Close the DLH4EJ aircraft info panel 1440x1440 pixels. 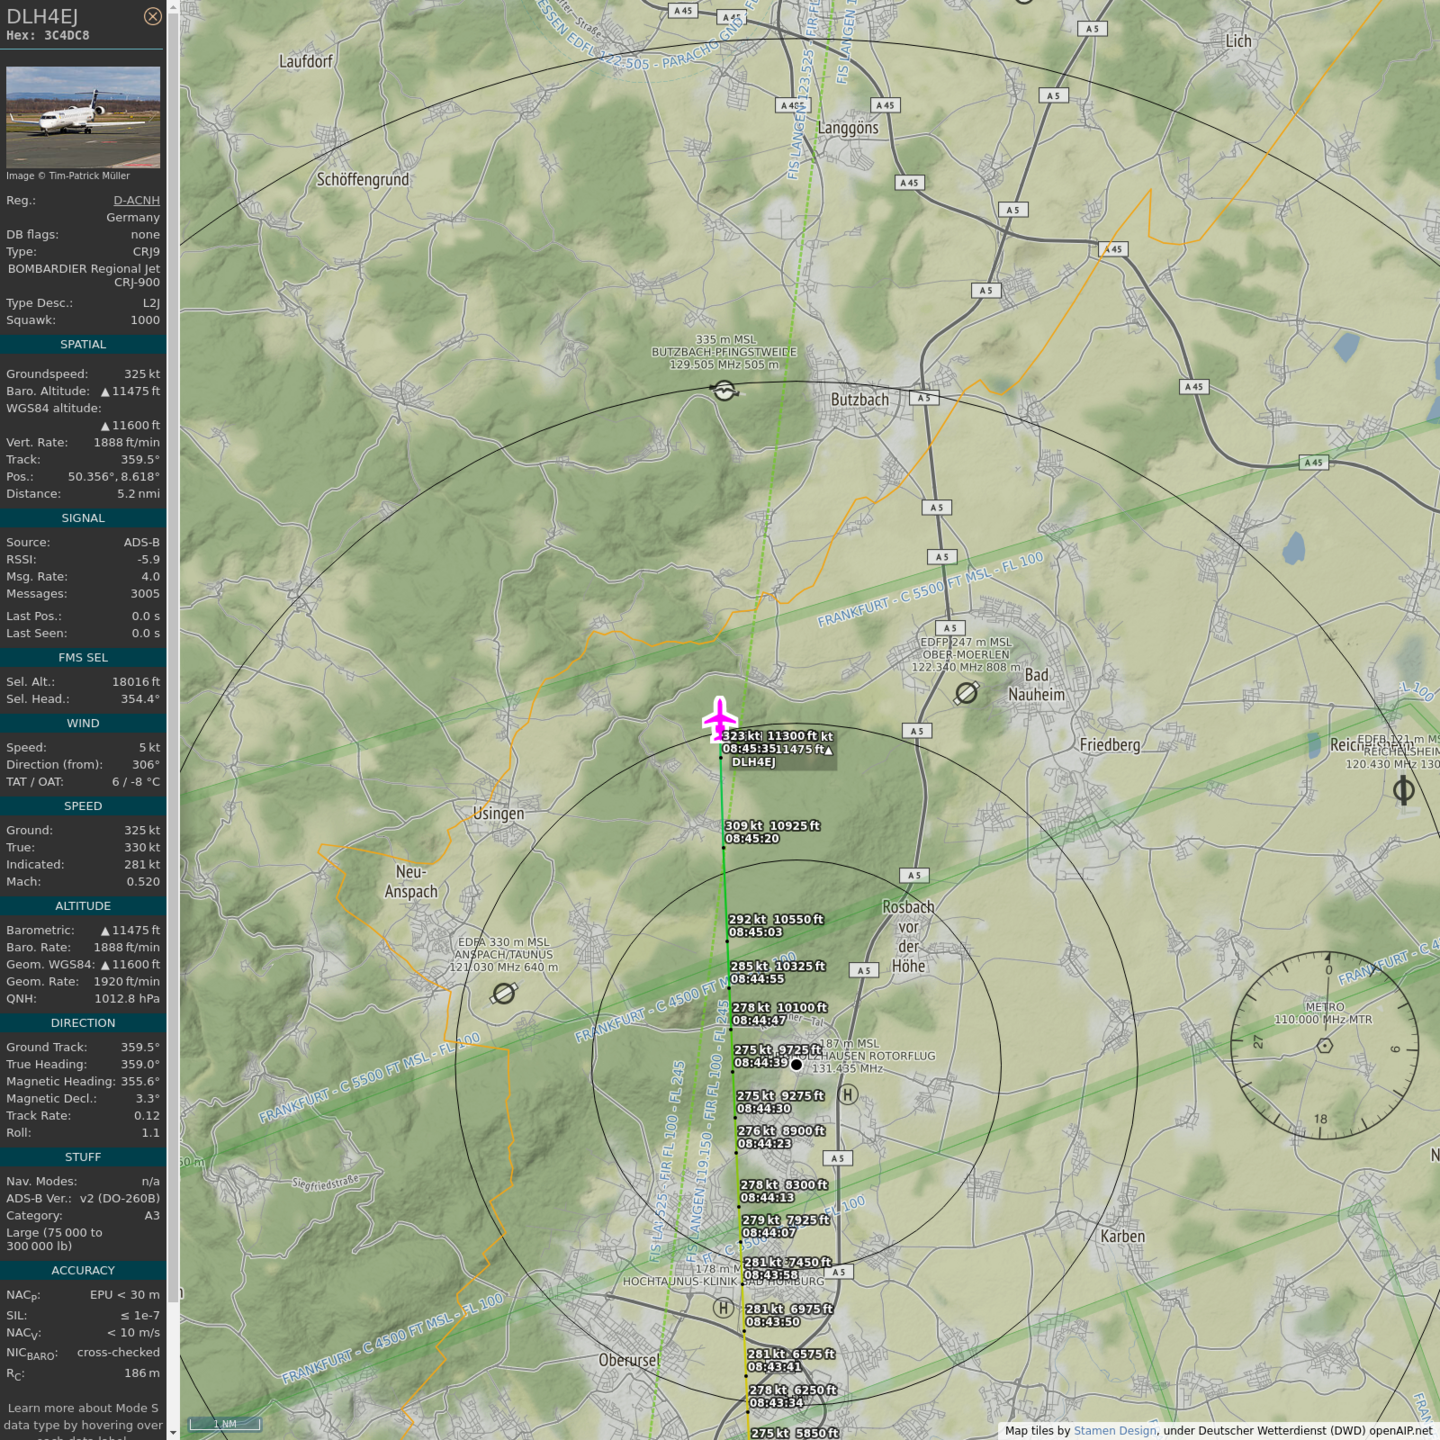point(152,16)
